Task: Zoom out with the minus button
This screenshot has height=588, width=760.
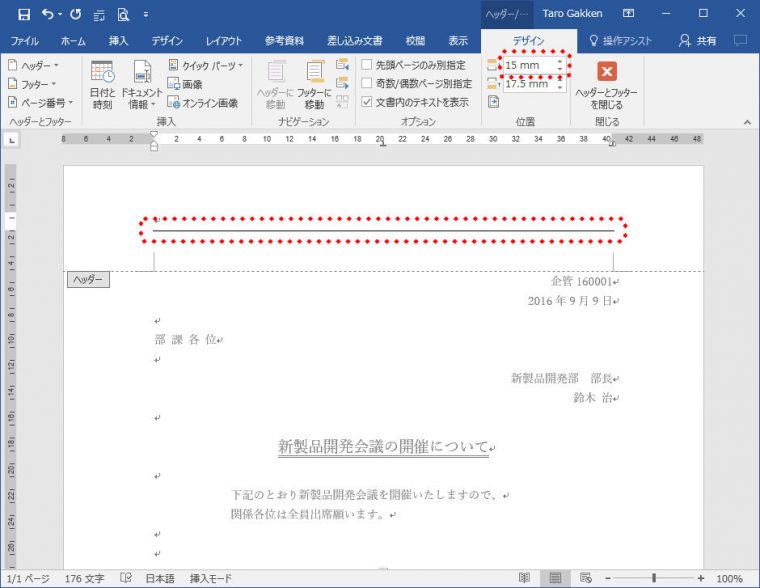Action: [608, 578]
